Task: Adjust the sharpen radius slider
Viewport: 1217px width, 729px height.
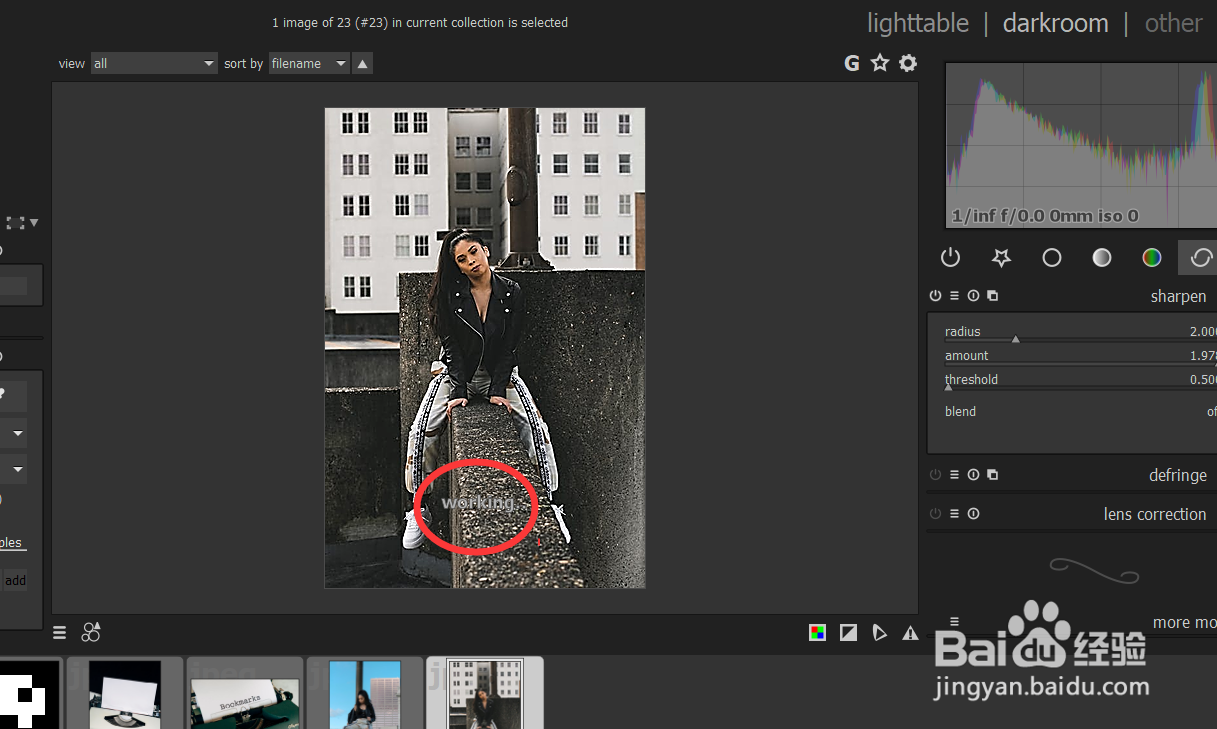Action: (x=1080, y=333)
